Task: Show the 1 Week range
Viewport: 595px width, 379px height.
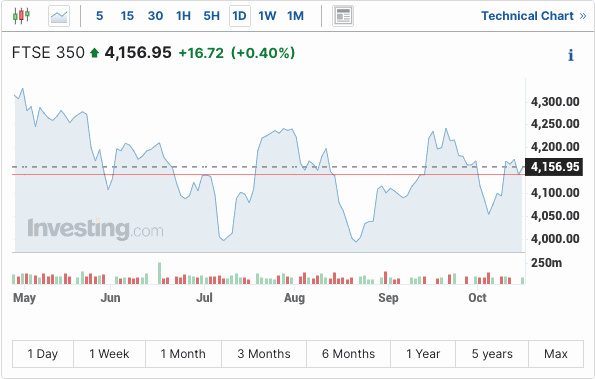Action: point(109,354)
